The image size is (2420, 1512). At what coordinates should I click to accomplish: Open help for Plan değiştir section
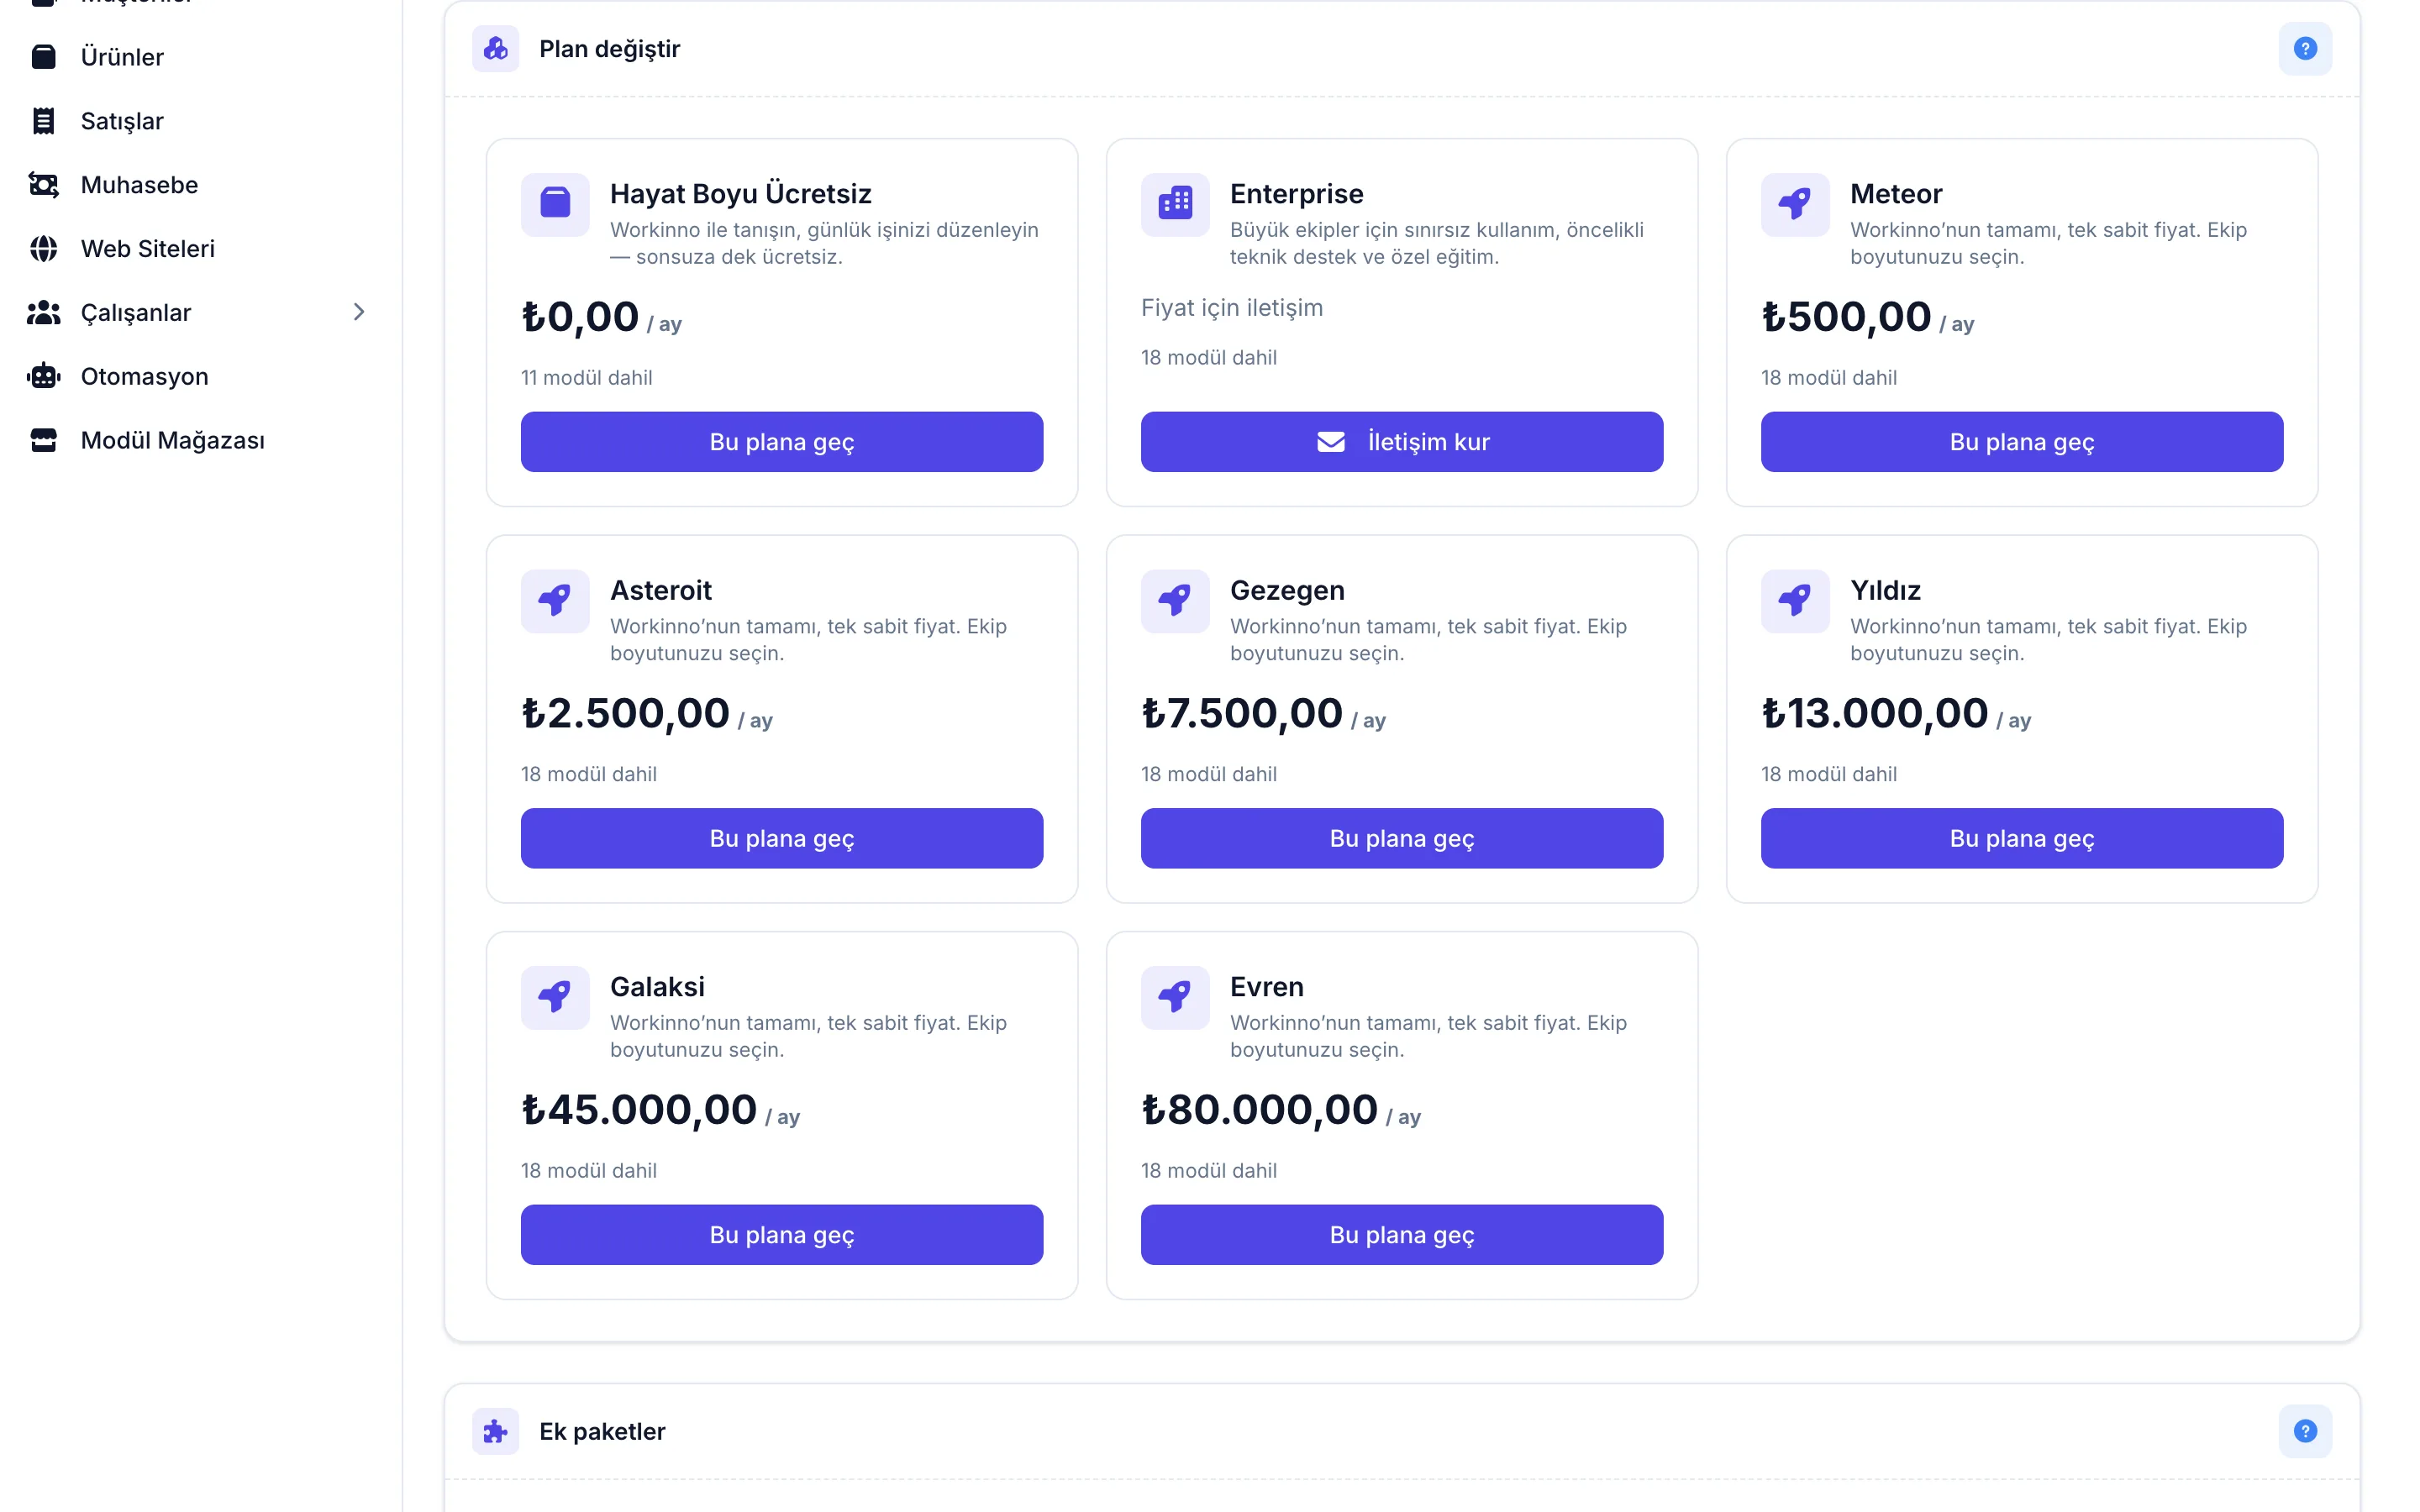[x=2305, y=48]
